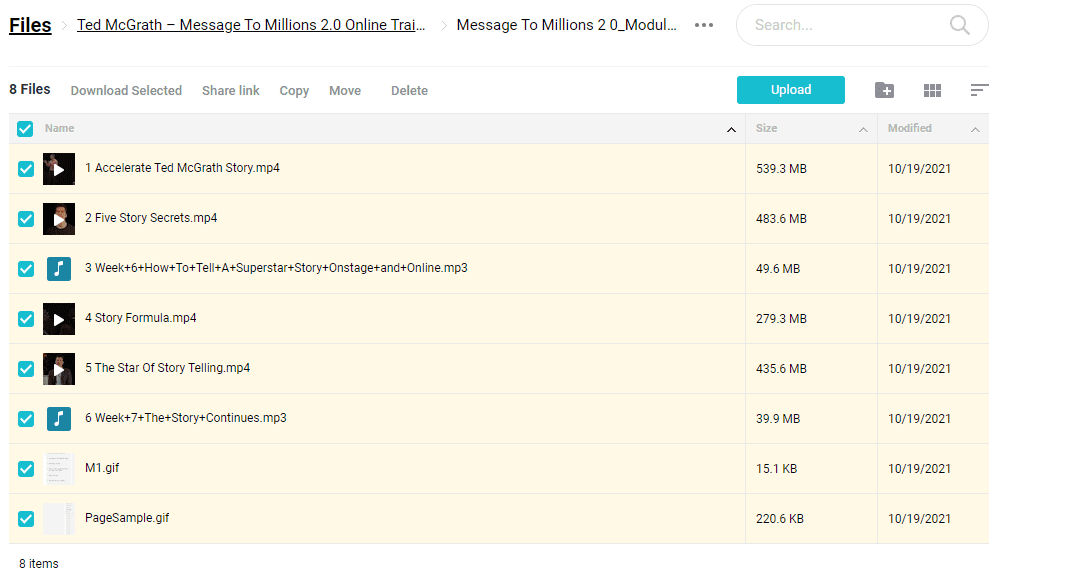Open the breadcrumb ellipsis more options
1081x580 pixels.
tap(704, 25)
